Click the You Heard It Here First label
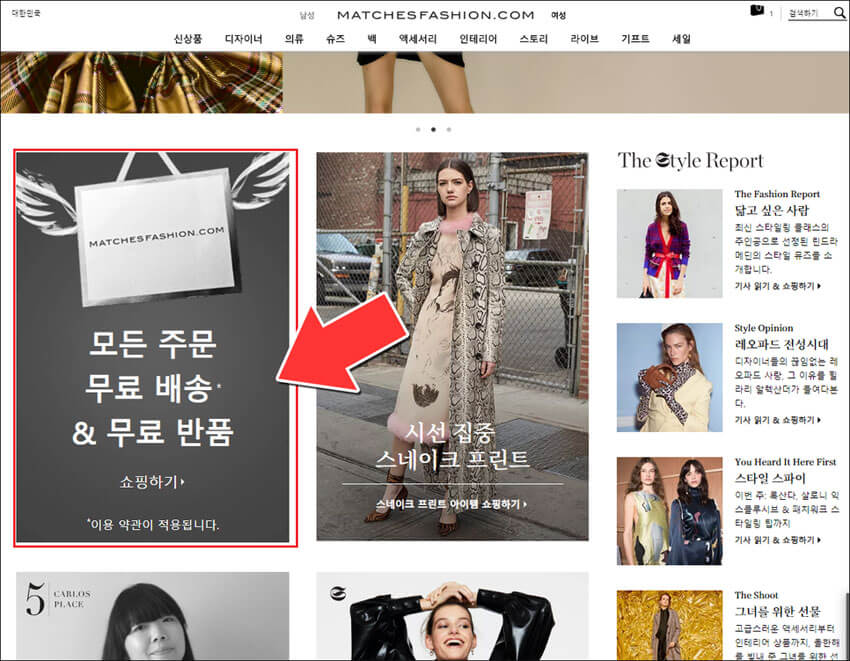 coord(785,462)
